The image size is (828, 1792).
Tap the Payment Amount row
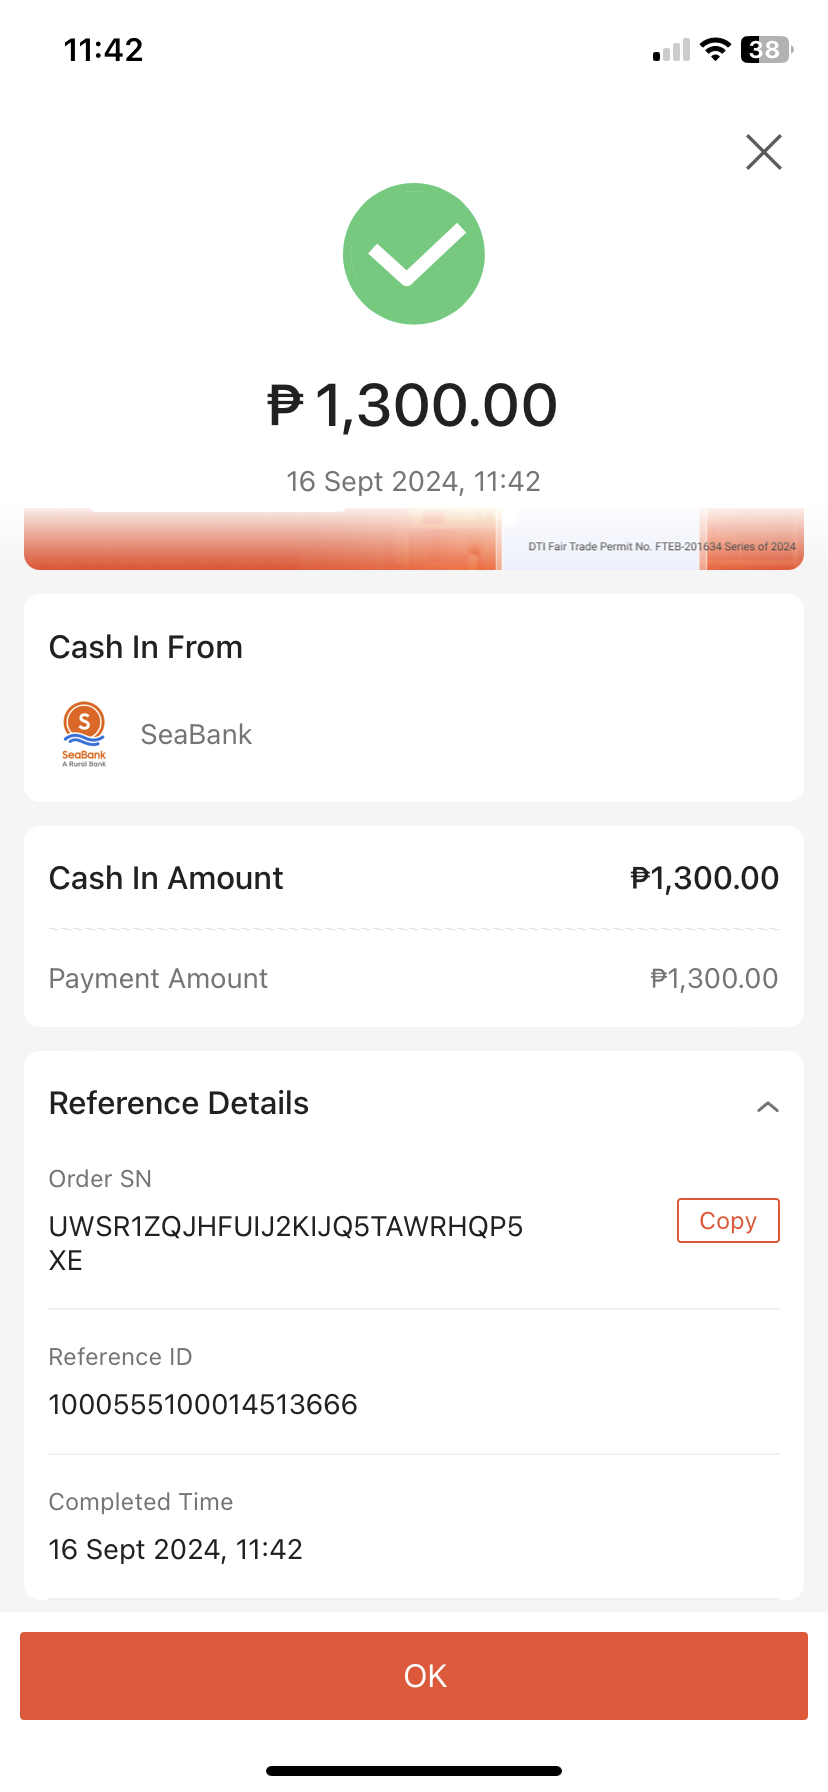pos(414,978)
